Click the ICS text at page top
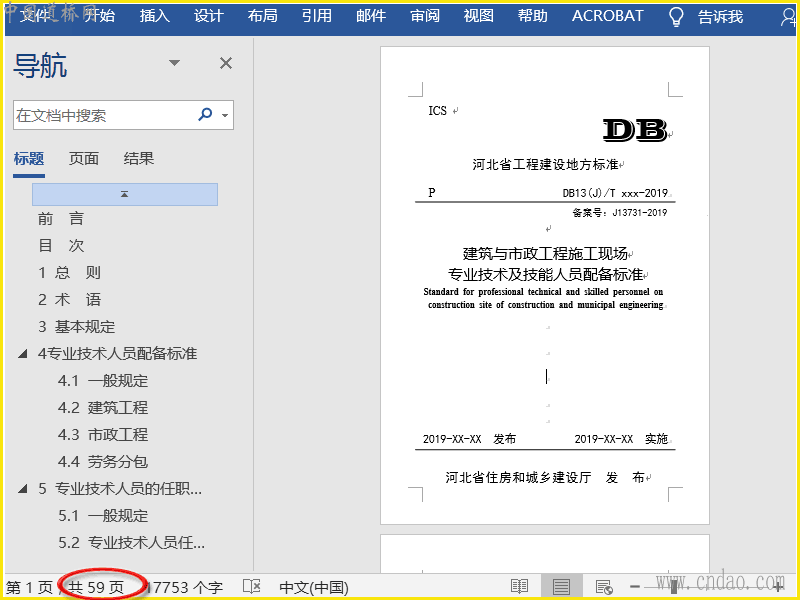Screen dimensions: 800x600 [437, 111]
